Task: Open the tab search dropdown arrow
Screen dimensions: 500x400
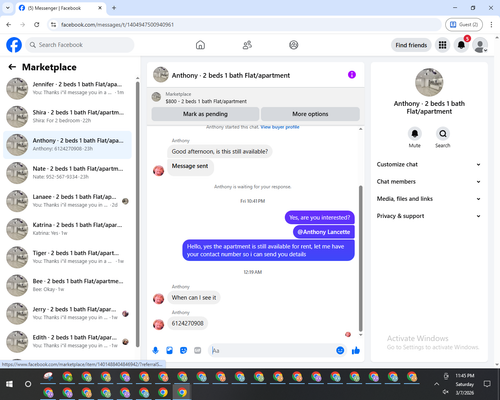Action: tap(8, 8)
